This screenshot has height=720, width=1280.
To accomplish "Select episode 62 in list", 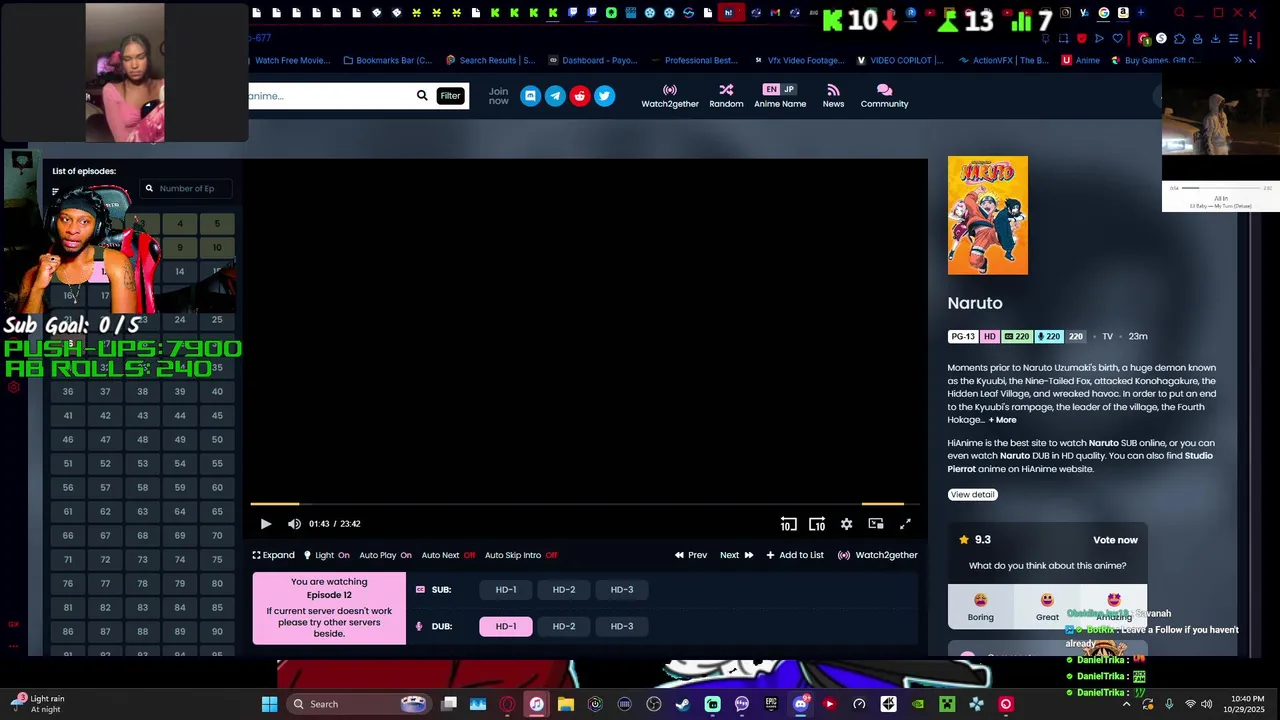I will [x=105, y=512].
